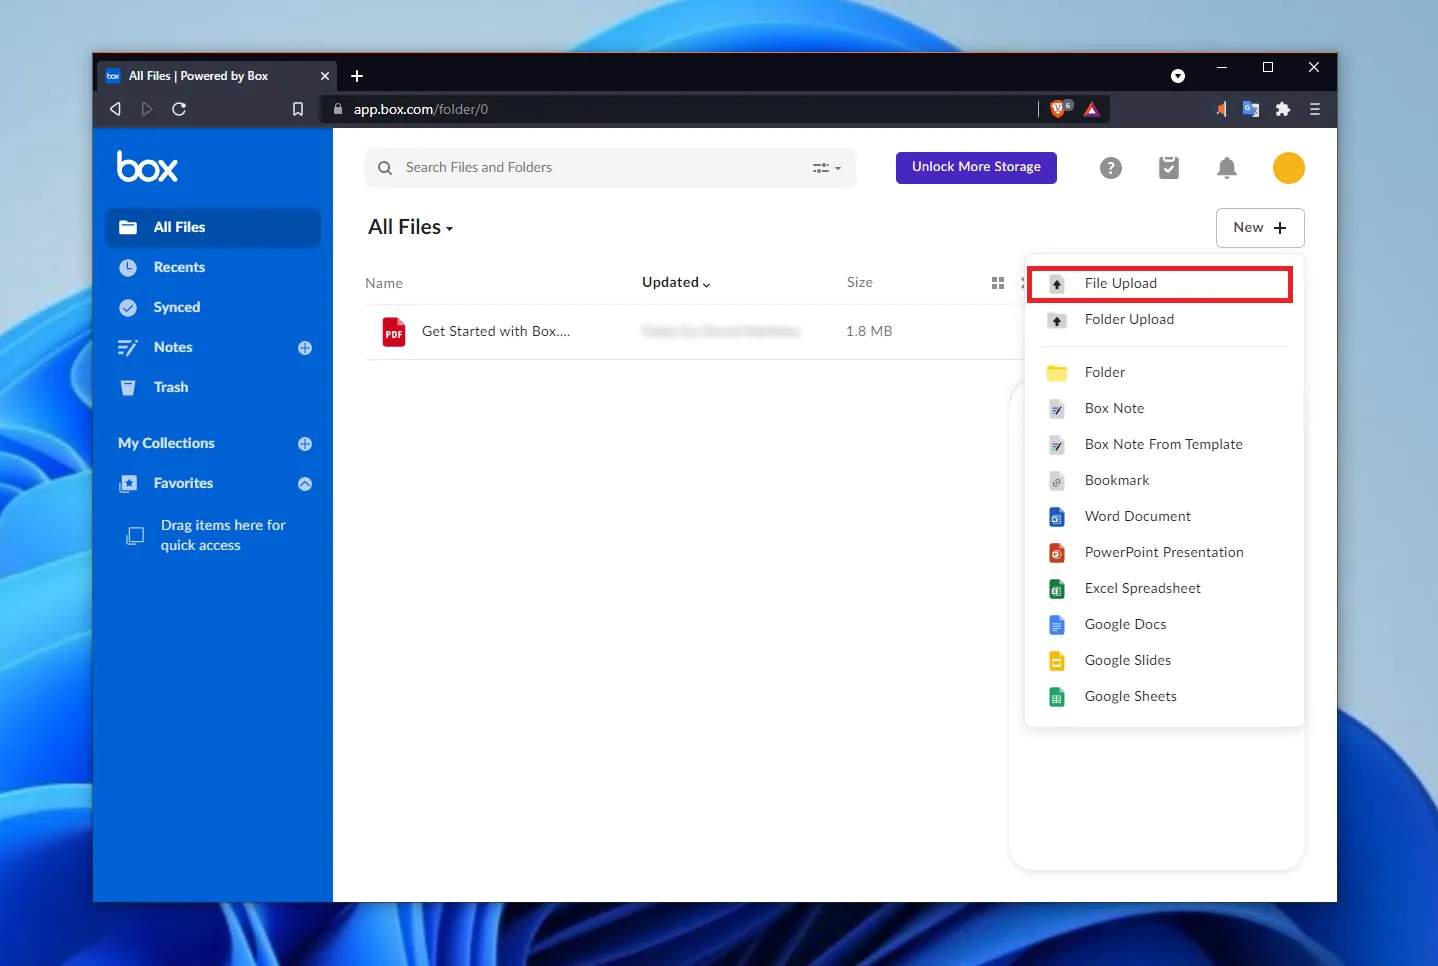Click the Search Files and Folders field
1438x966 pixels.
point(610,168)
